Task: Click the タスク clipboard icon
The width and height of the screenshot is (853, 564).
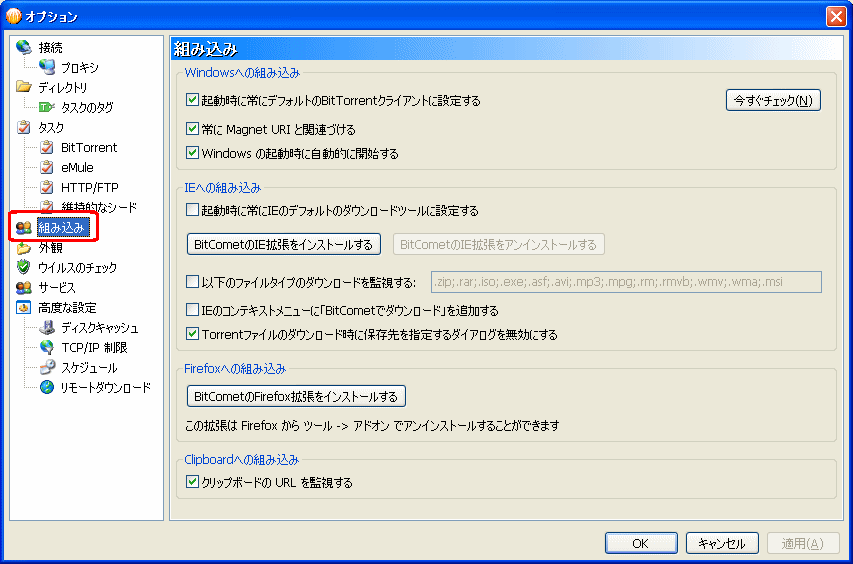Action: tap(24, 127)
